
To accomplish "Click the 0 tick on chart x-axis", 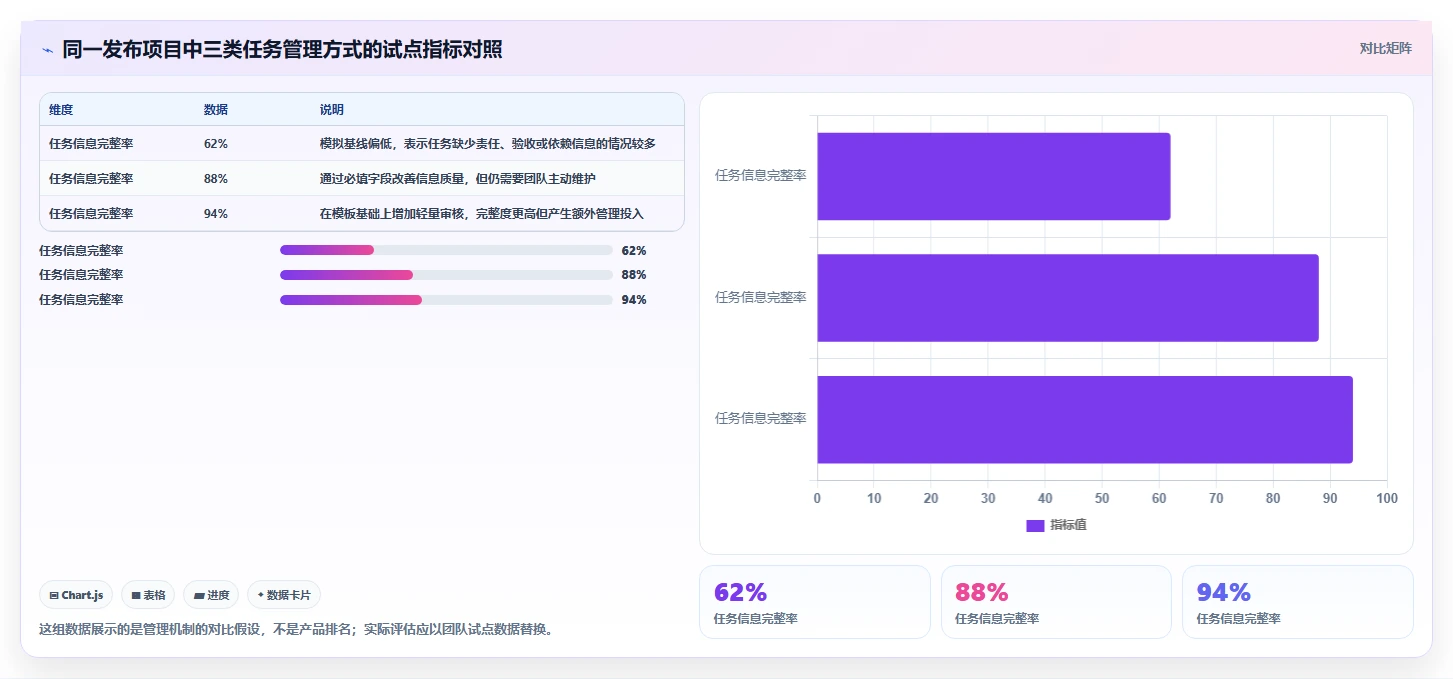I will point(817,498).
